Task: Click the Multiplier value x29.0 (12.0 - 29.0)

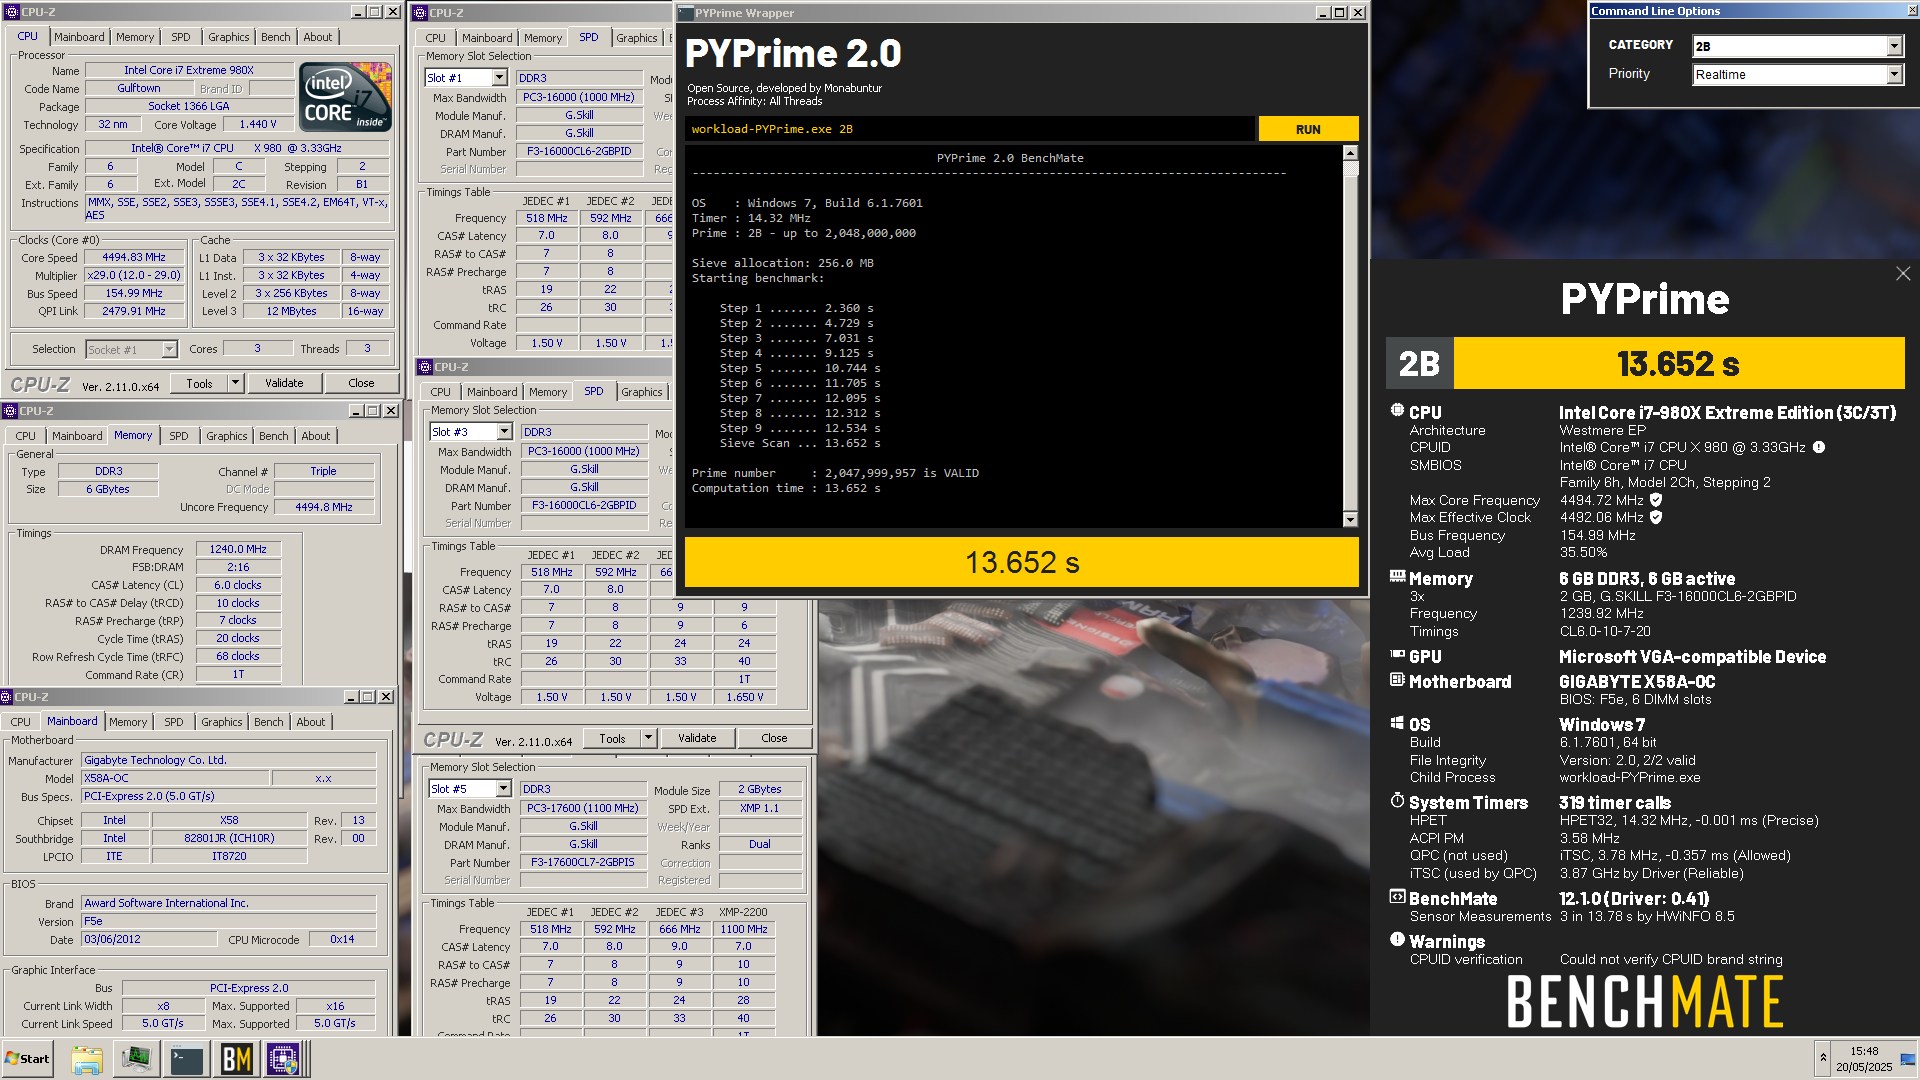Action: tap(134, 275)
